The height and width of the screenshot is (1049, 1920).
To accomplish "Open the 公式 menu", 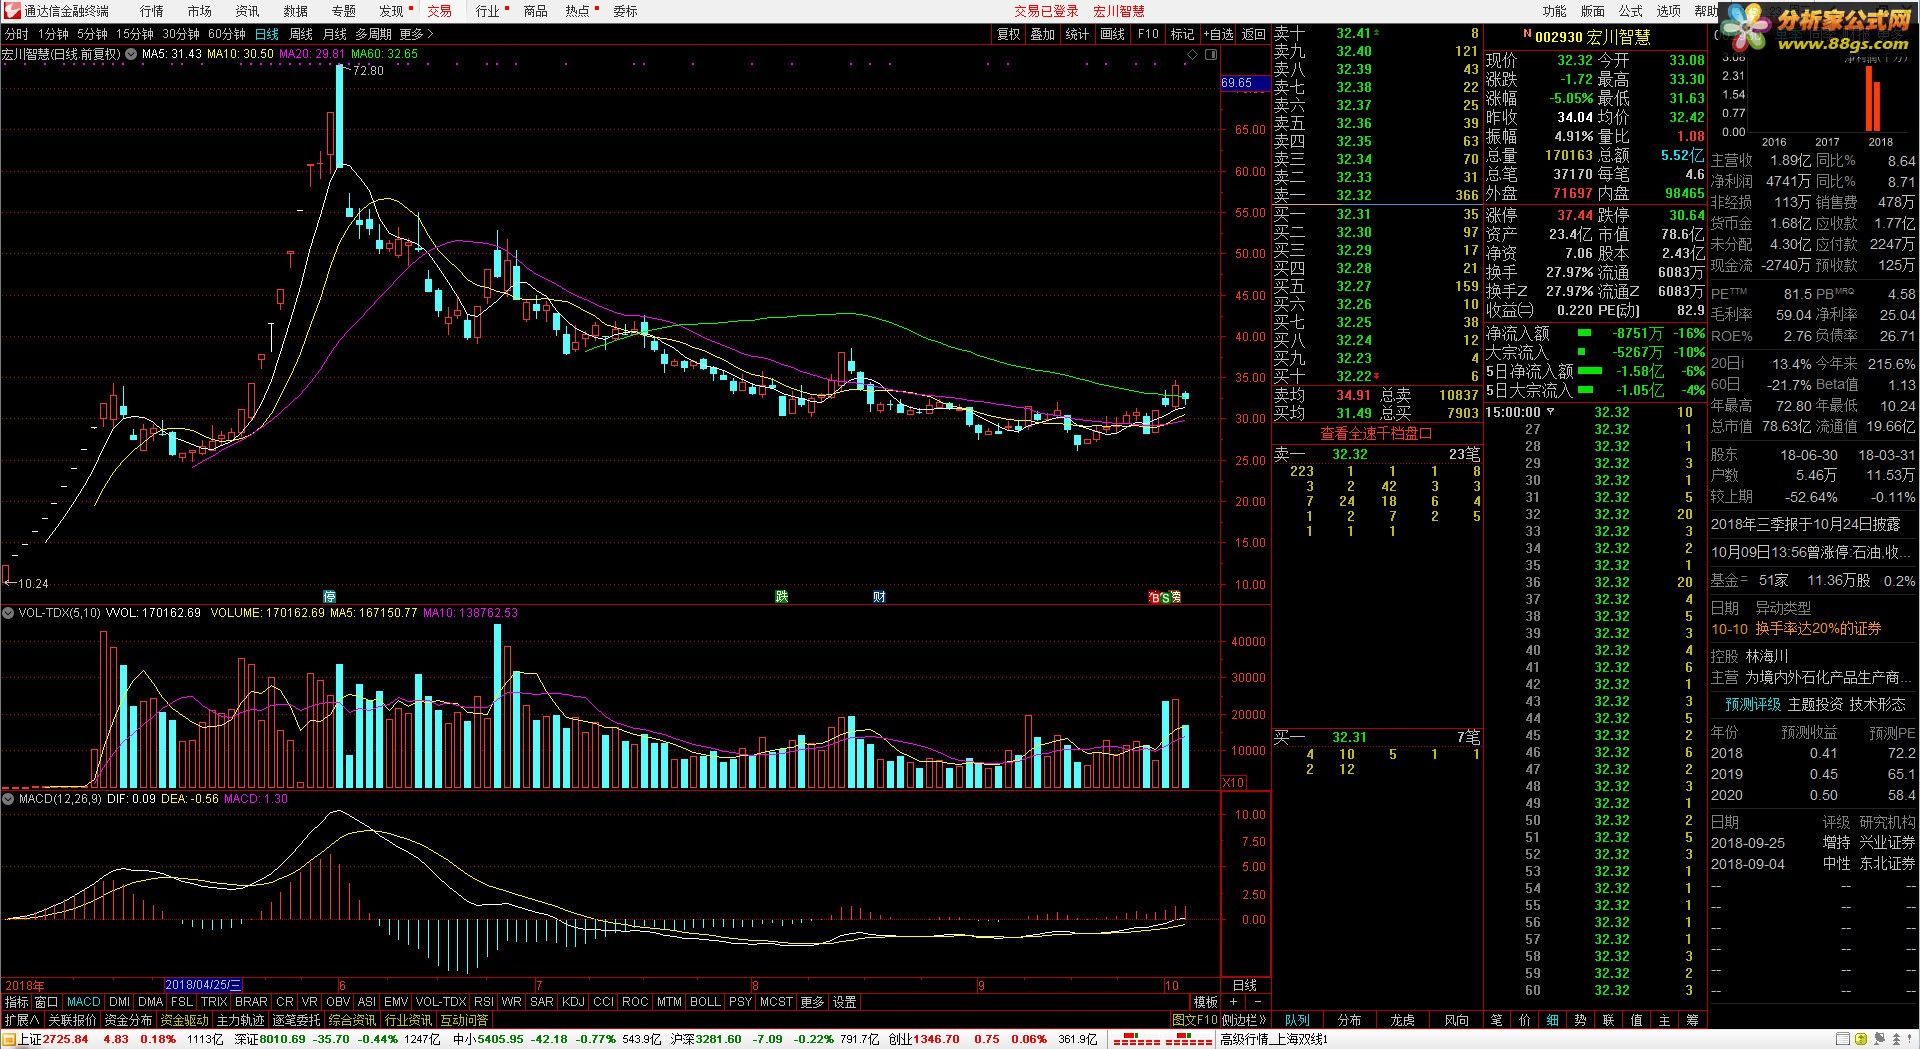I will pyautogui.click(x=1630, y=11).
